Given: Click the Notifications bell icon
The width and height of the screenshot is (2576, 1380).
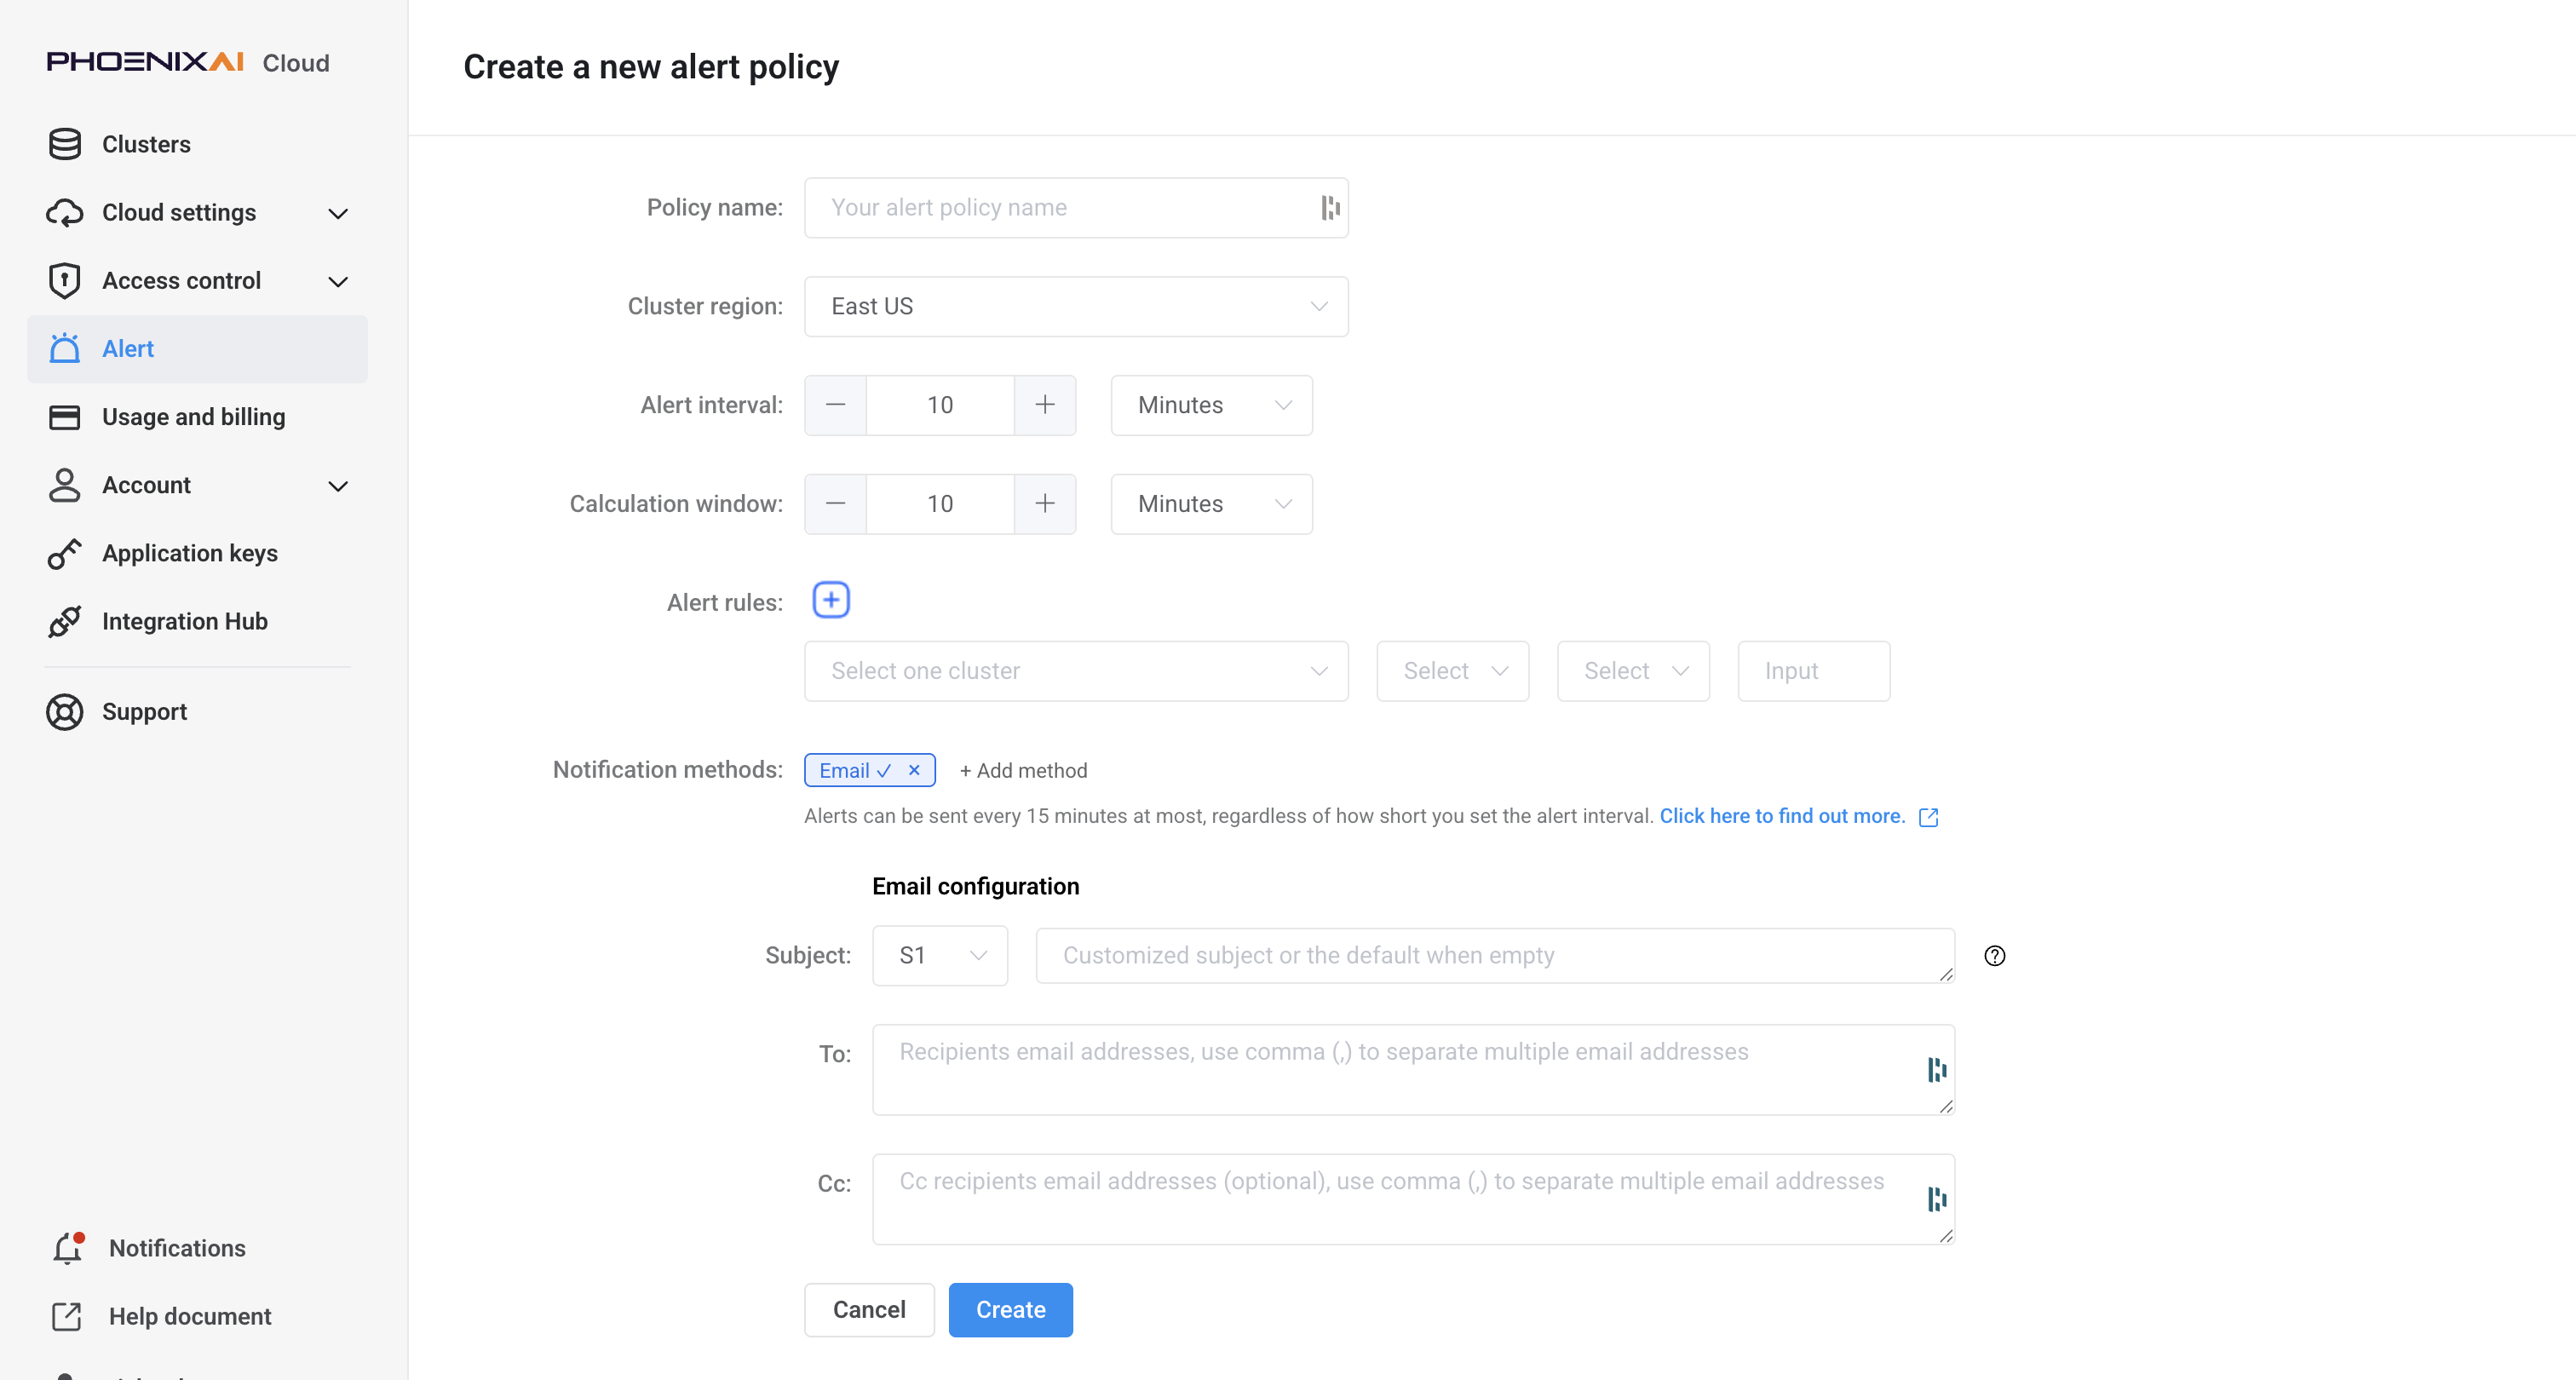Looking at the screenshot, I should coord(68,1247).
